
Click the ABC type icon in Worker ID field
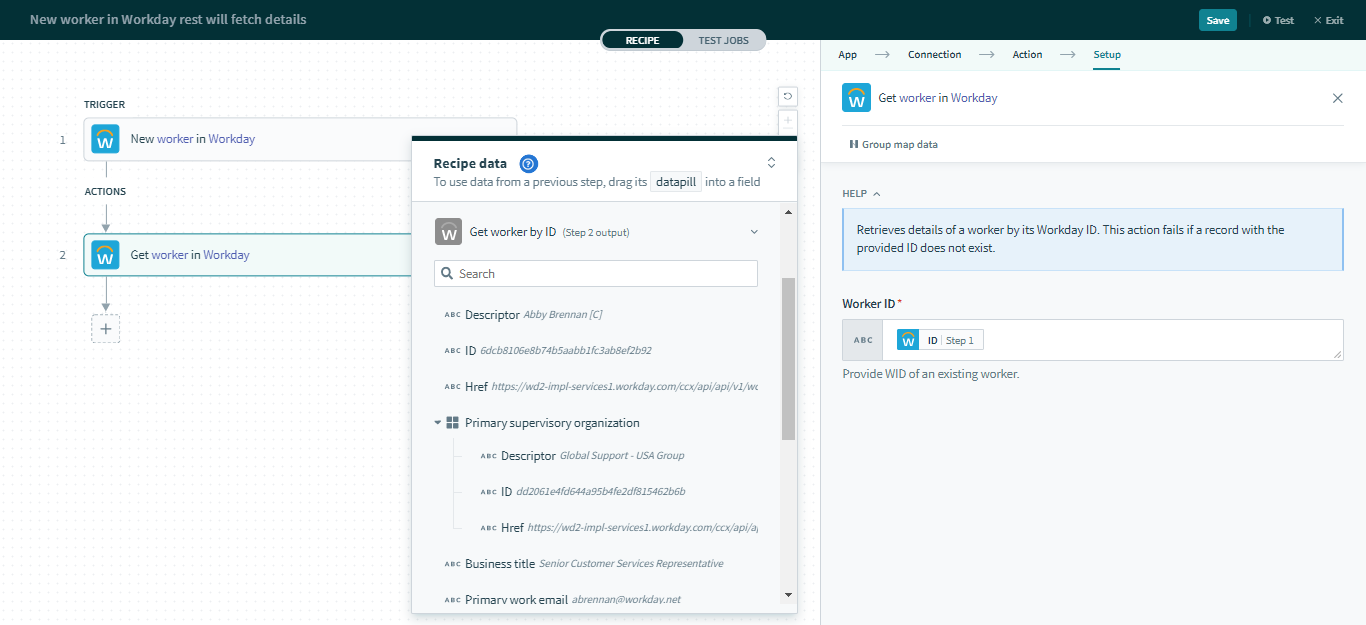click(x=862, y=339)
